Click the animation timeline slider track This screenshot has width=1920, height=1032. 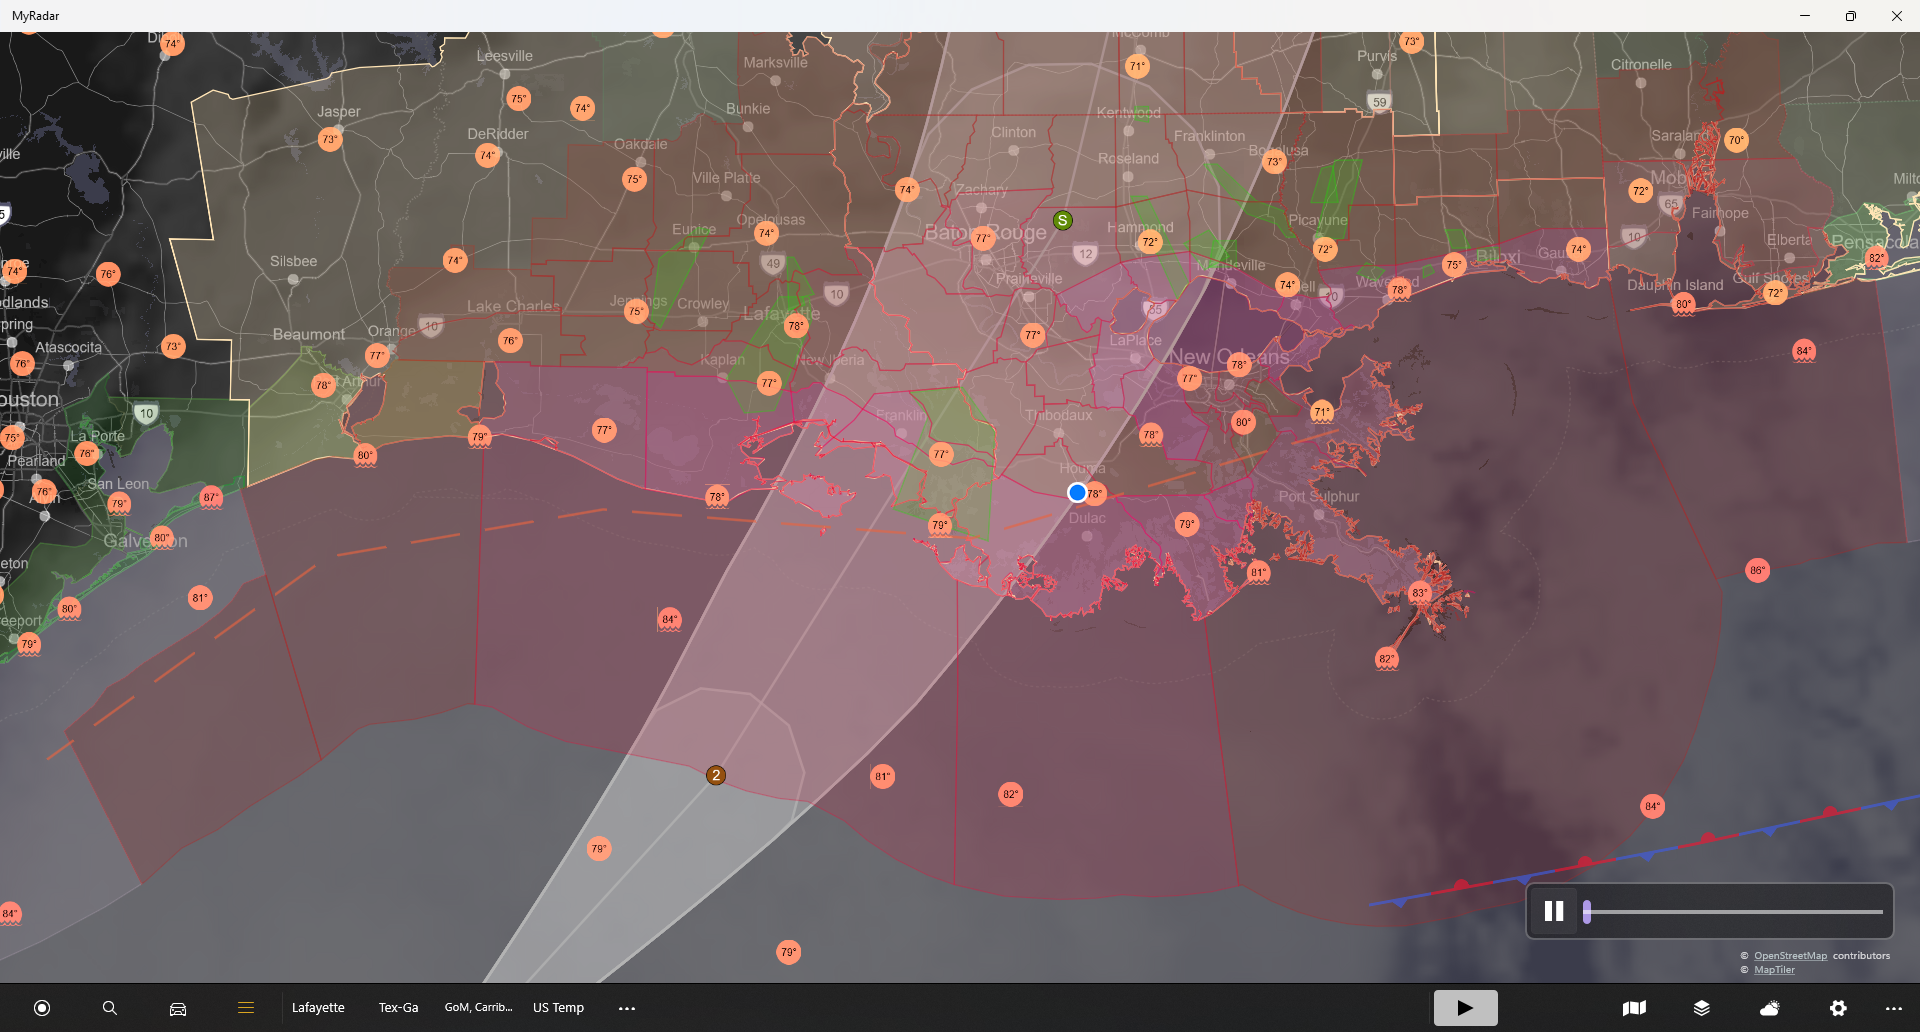(1735, 911)
